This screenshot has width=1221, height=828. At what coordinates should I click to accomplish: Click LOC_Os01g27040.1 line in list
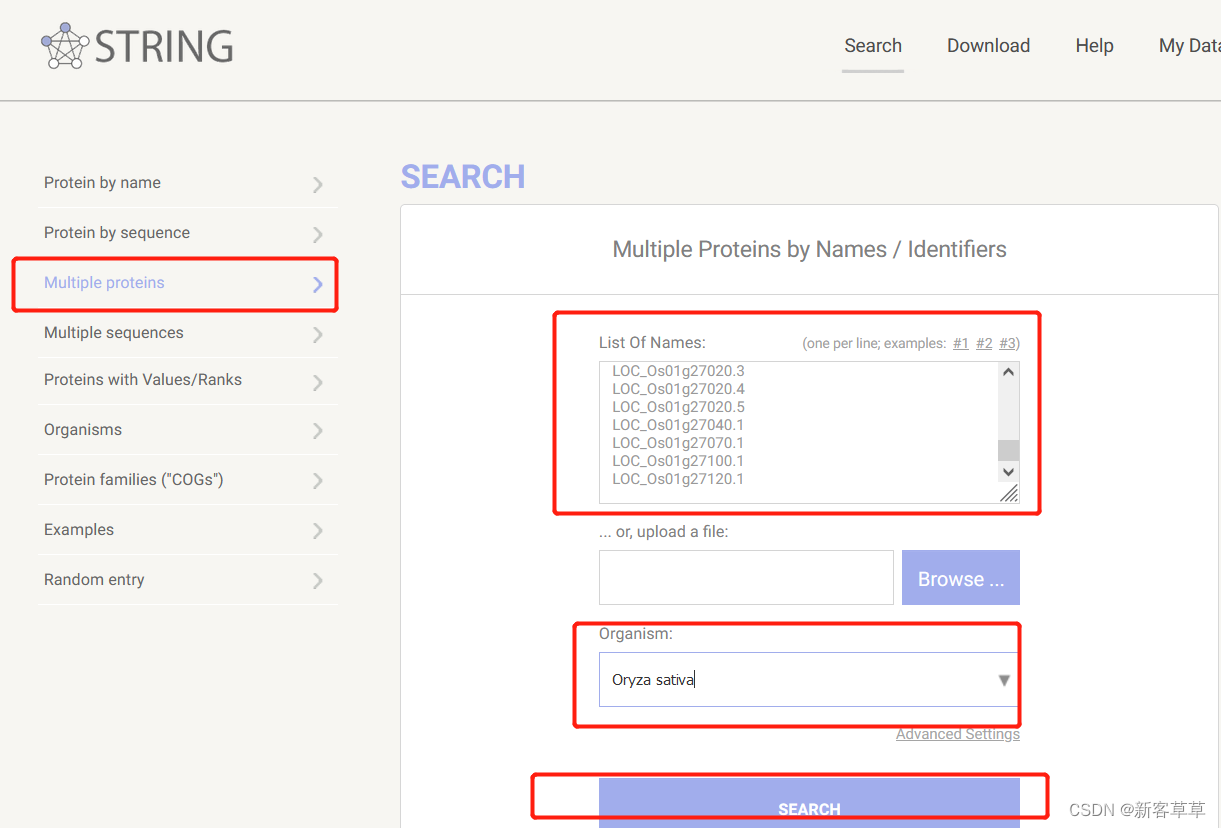coord(678,425)
